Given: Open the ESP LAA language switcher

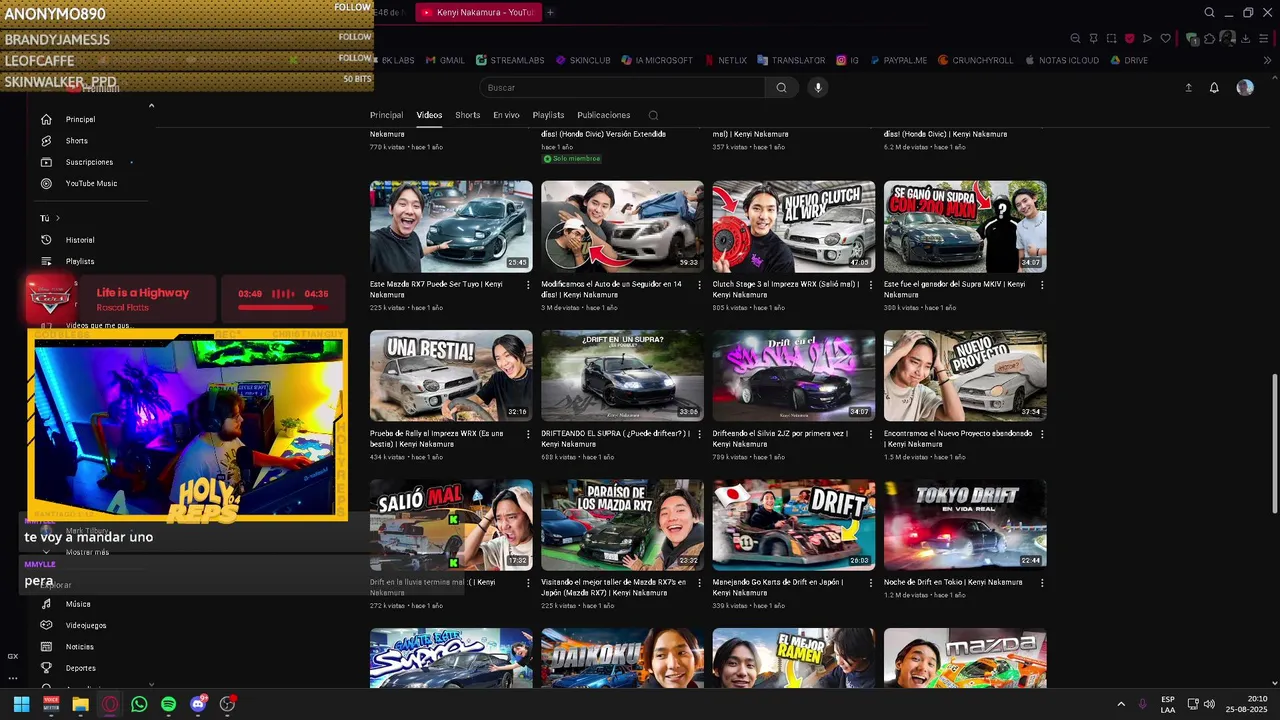Looking at the screenshot, I should click(x=1168, y=704).
